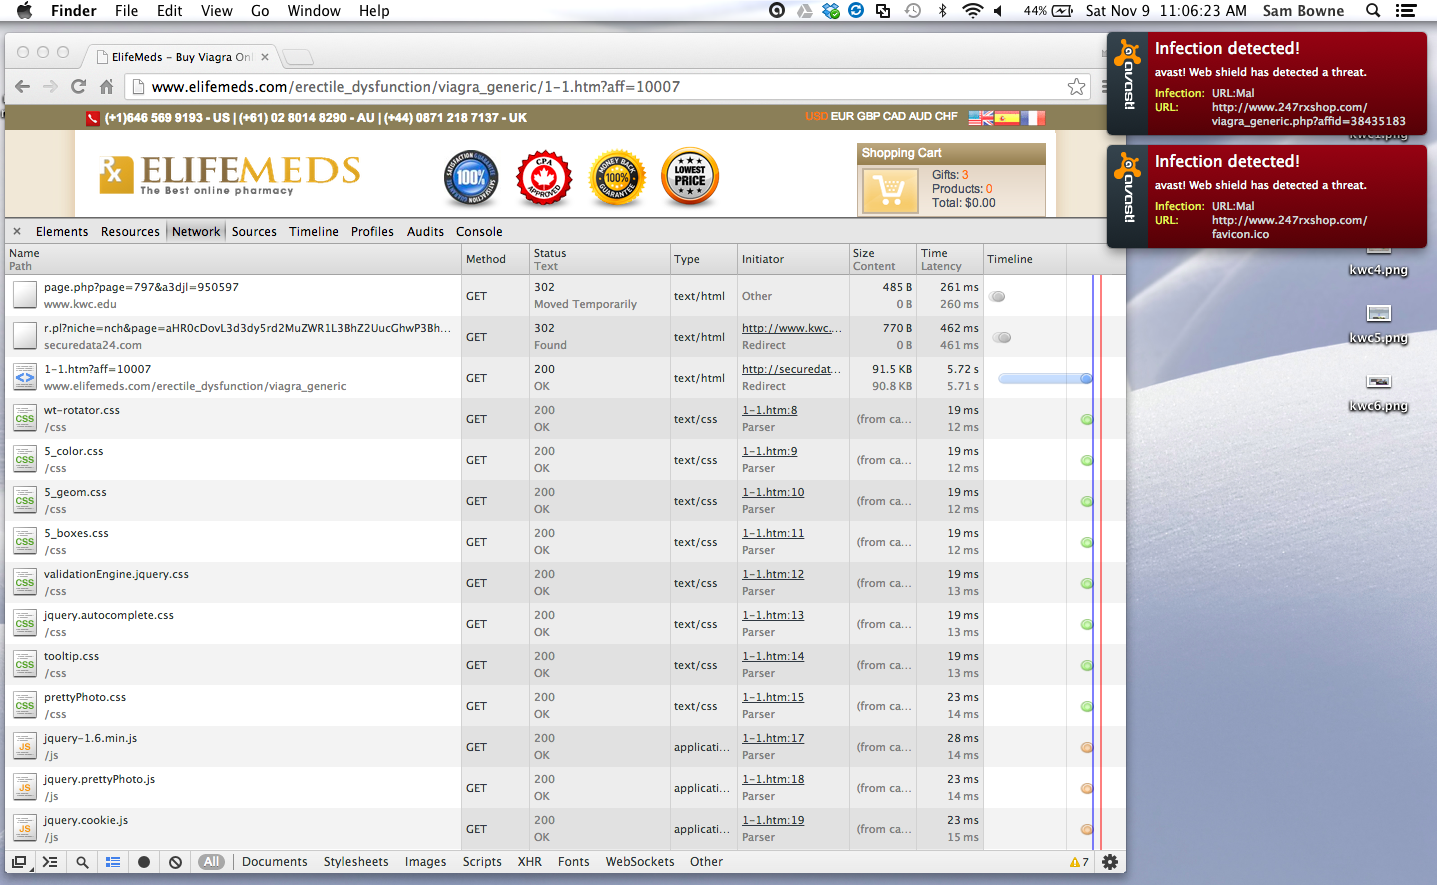The width and height of the screenshot is (1437, 885).
Task: Reload the ElifeMeds page
Action: tap(78, 87)
